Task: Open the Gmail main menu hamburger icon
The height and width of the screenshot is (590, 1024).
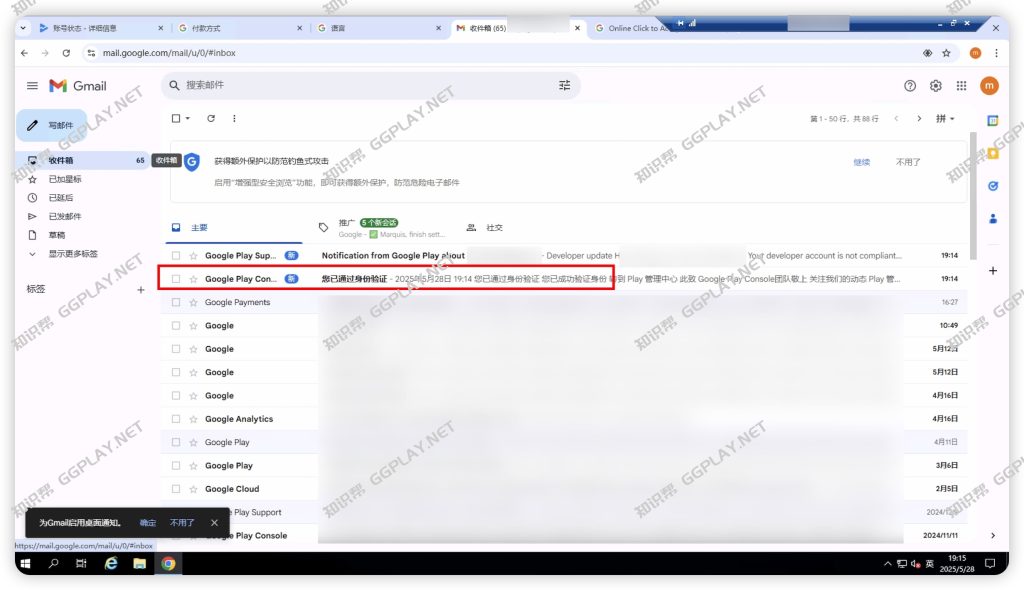Action: pos(32,86)
